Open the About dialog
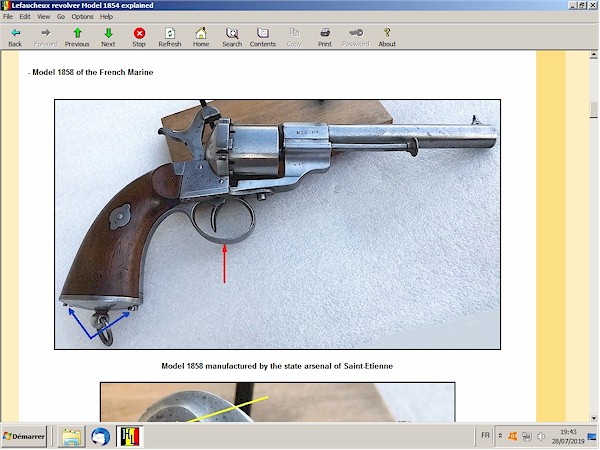This screenshot has width=600, height=450. coord(387,38)
